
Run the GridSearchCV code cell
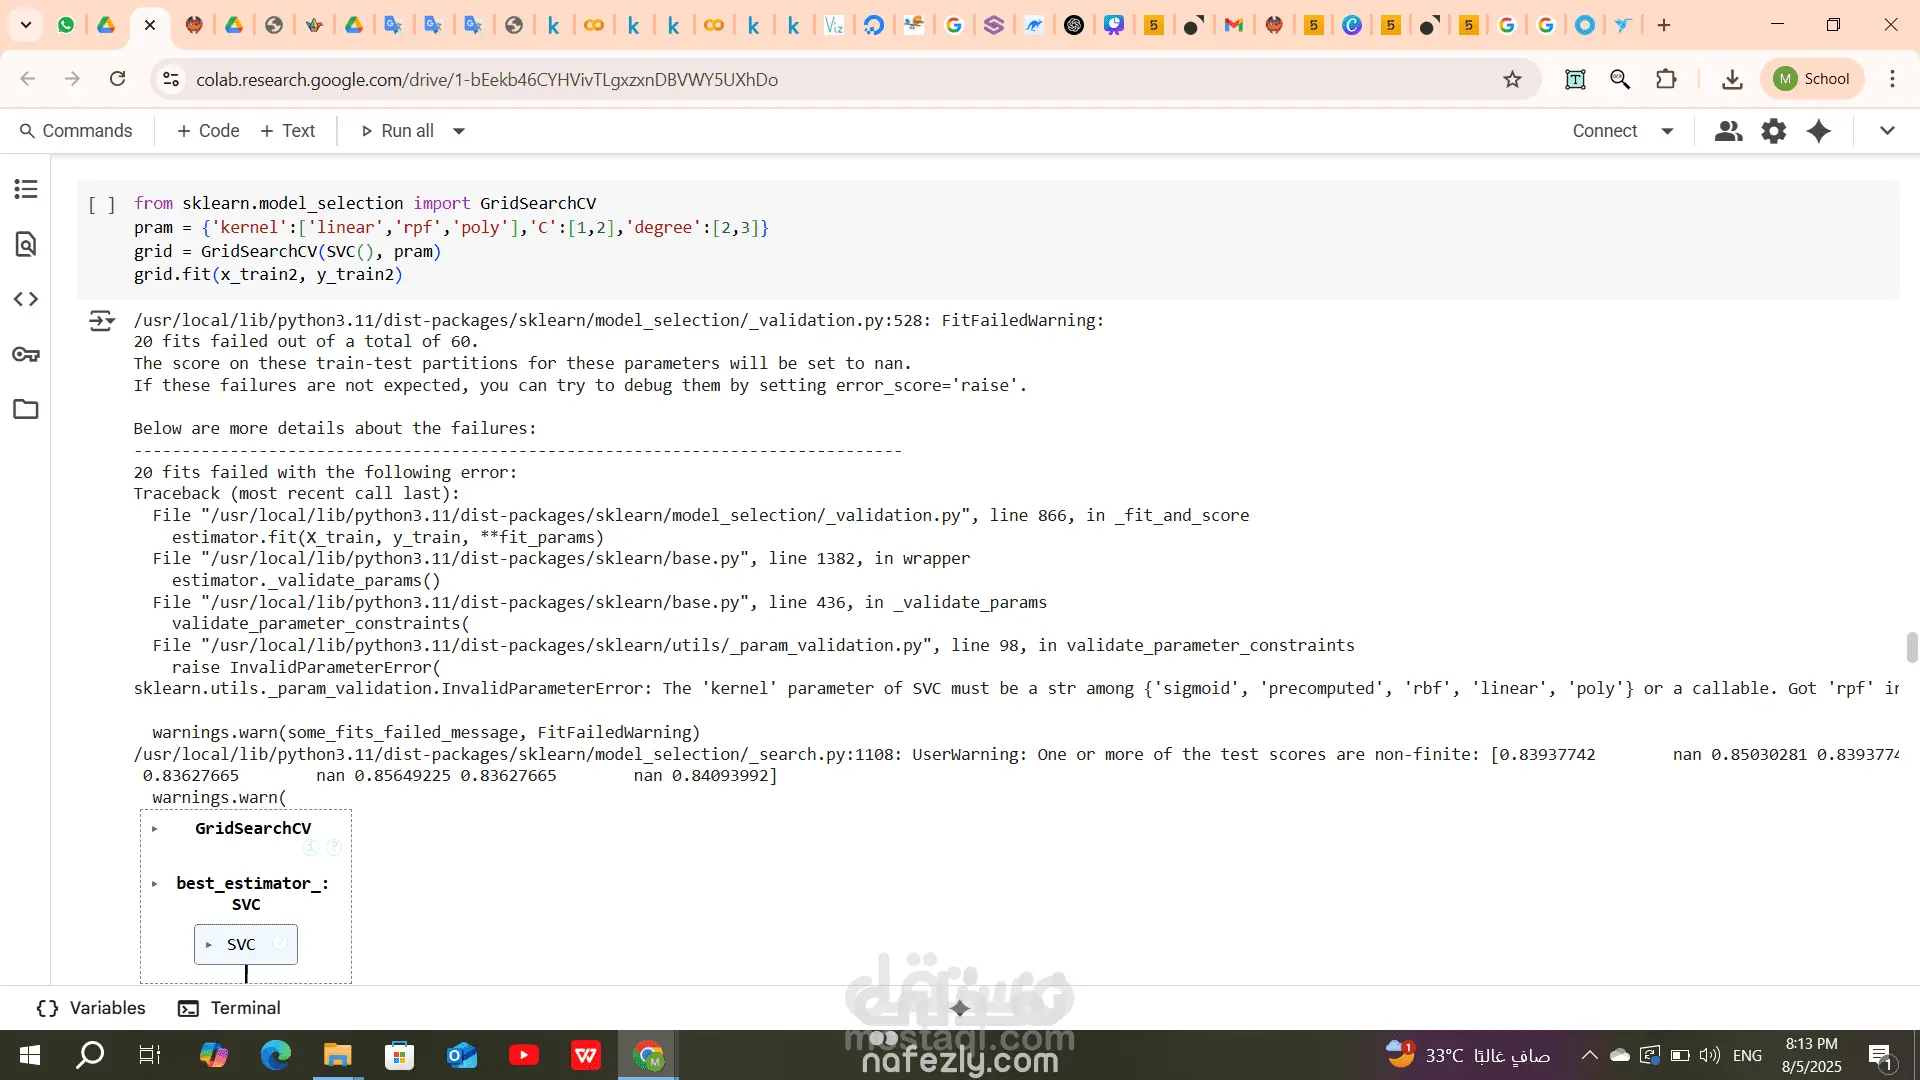pyautogui.click(x=101, y=205)
